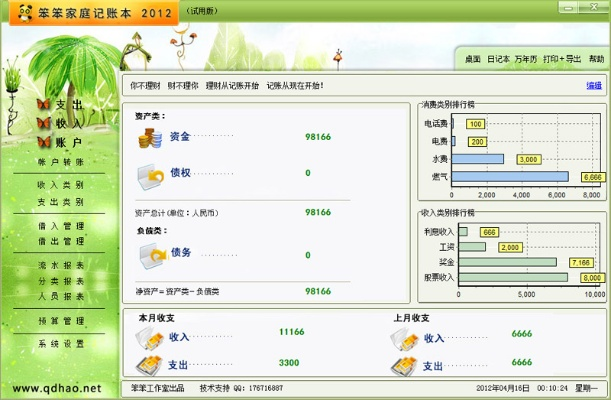This screenshot has height=400, width=611.
Task: Click 支出 label under 上月收支
Action: (433, 366)
